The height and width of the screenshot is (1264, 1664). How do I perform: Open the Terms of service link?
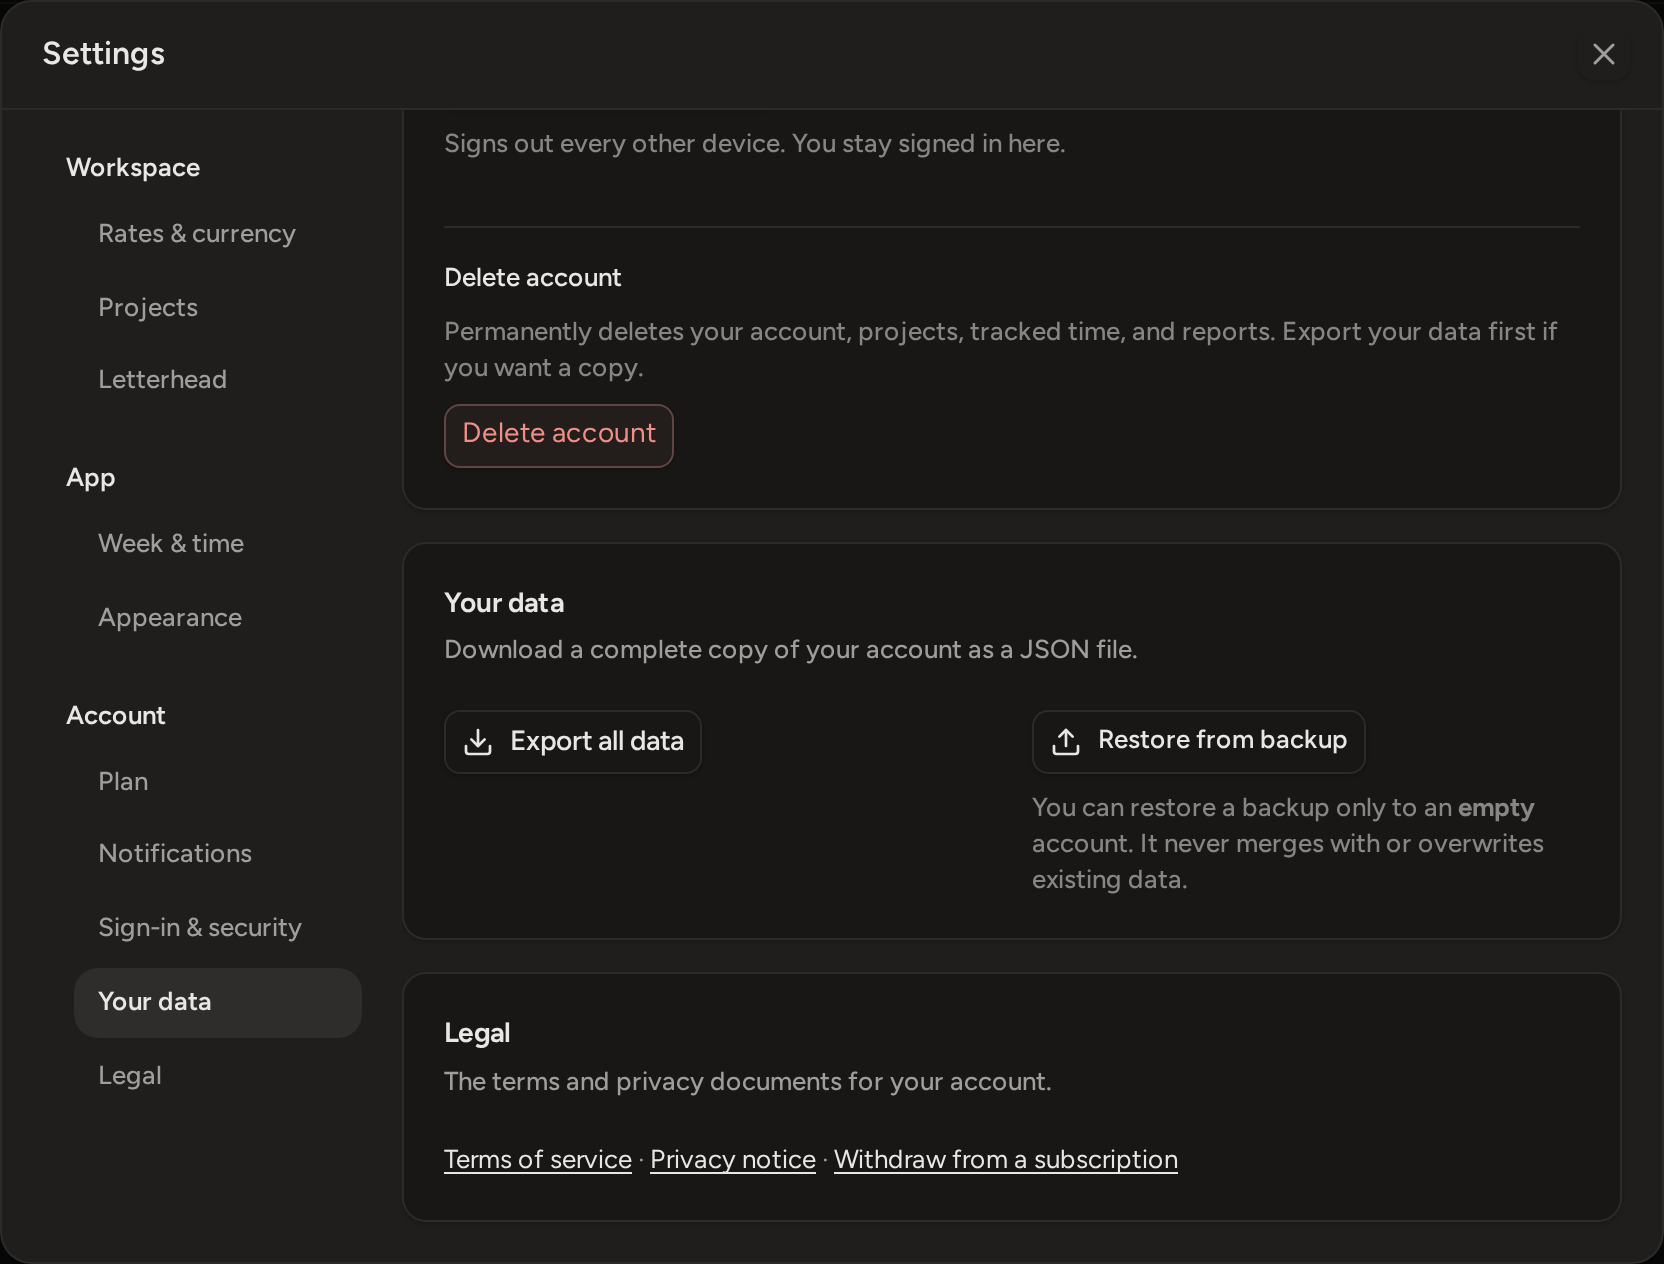(x=538, y=1160)
